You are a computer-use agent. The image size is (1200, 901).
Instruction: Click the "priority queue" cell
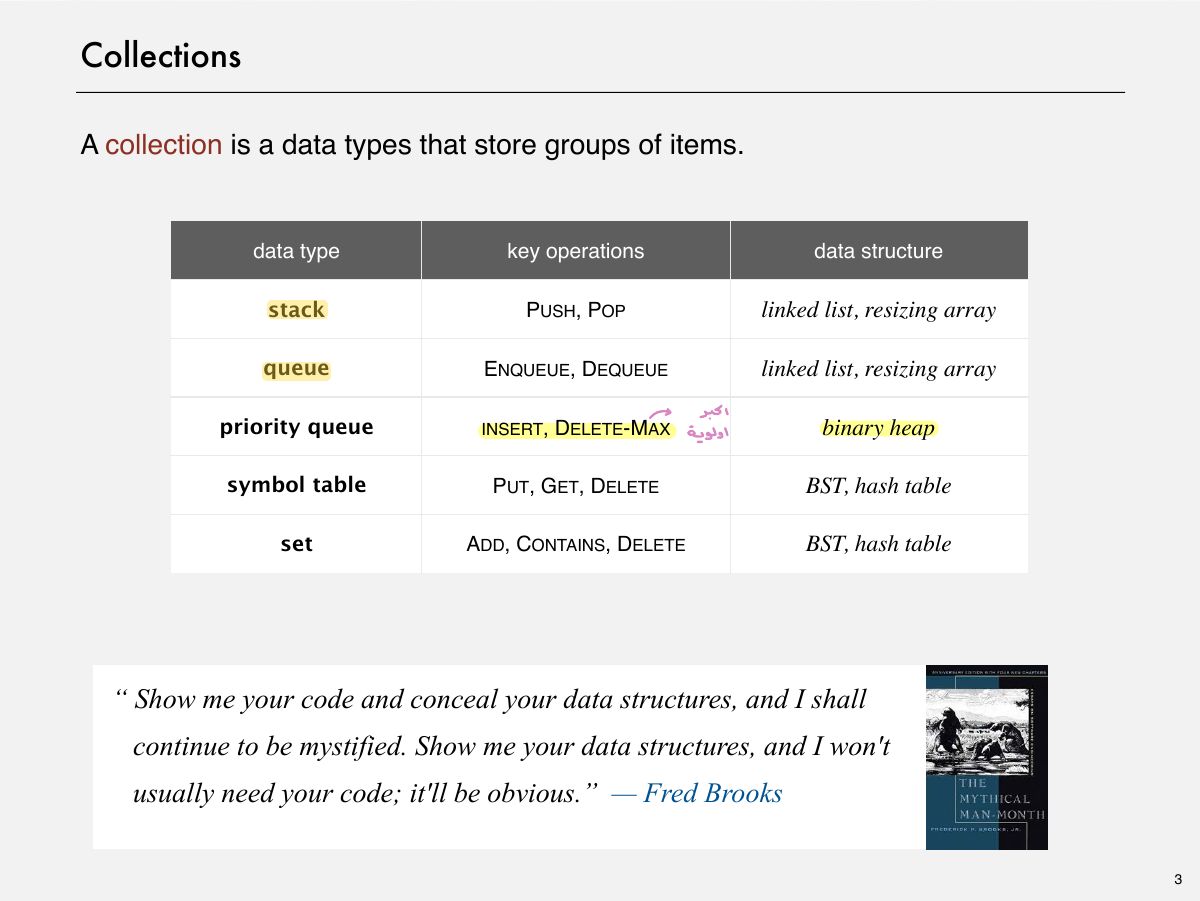[296, 427]
